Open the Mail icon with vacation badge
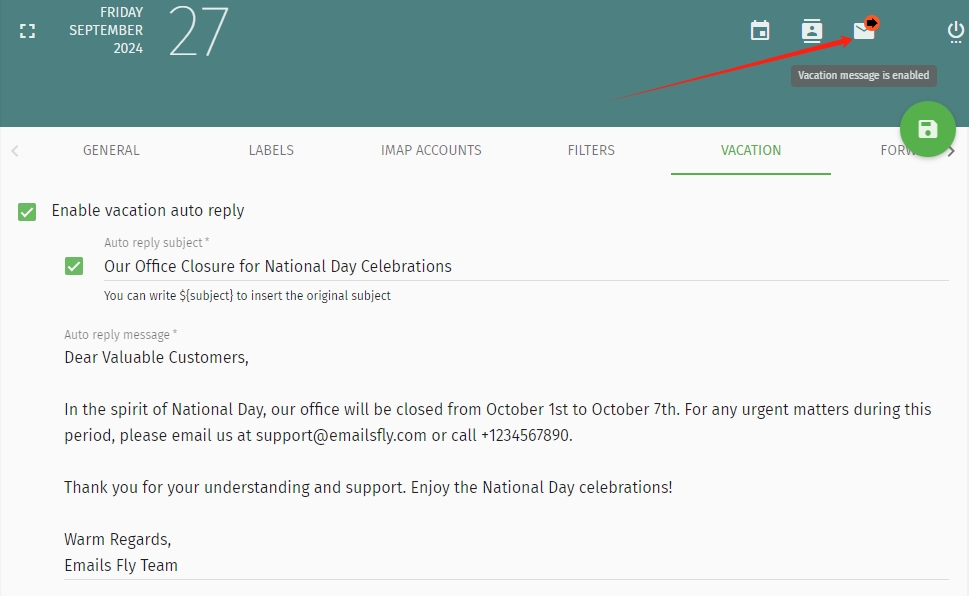Viewport: 969px width, 596px height. [x=865, y=29]
